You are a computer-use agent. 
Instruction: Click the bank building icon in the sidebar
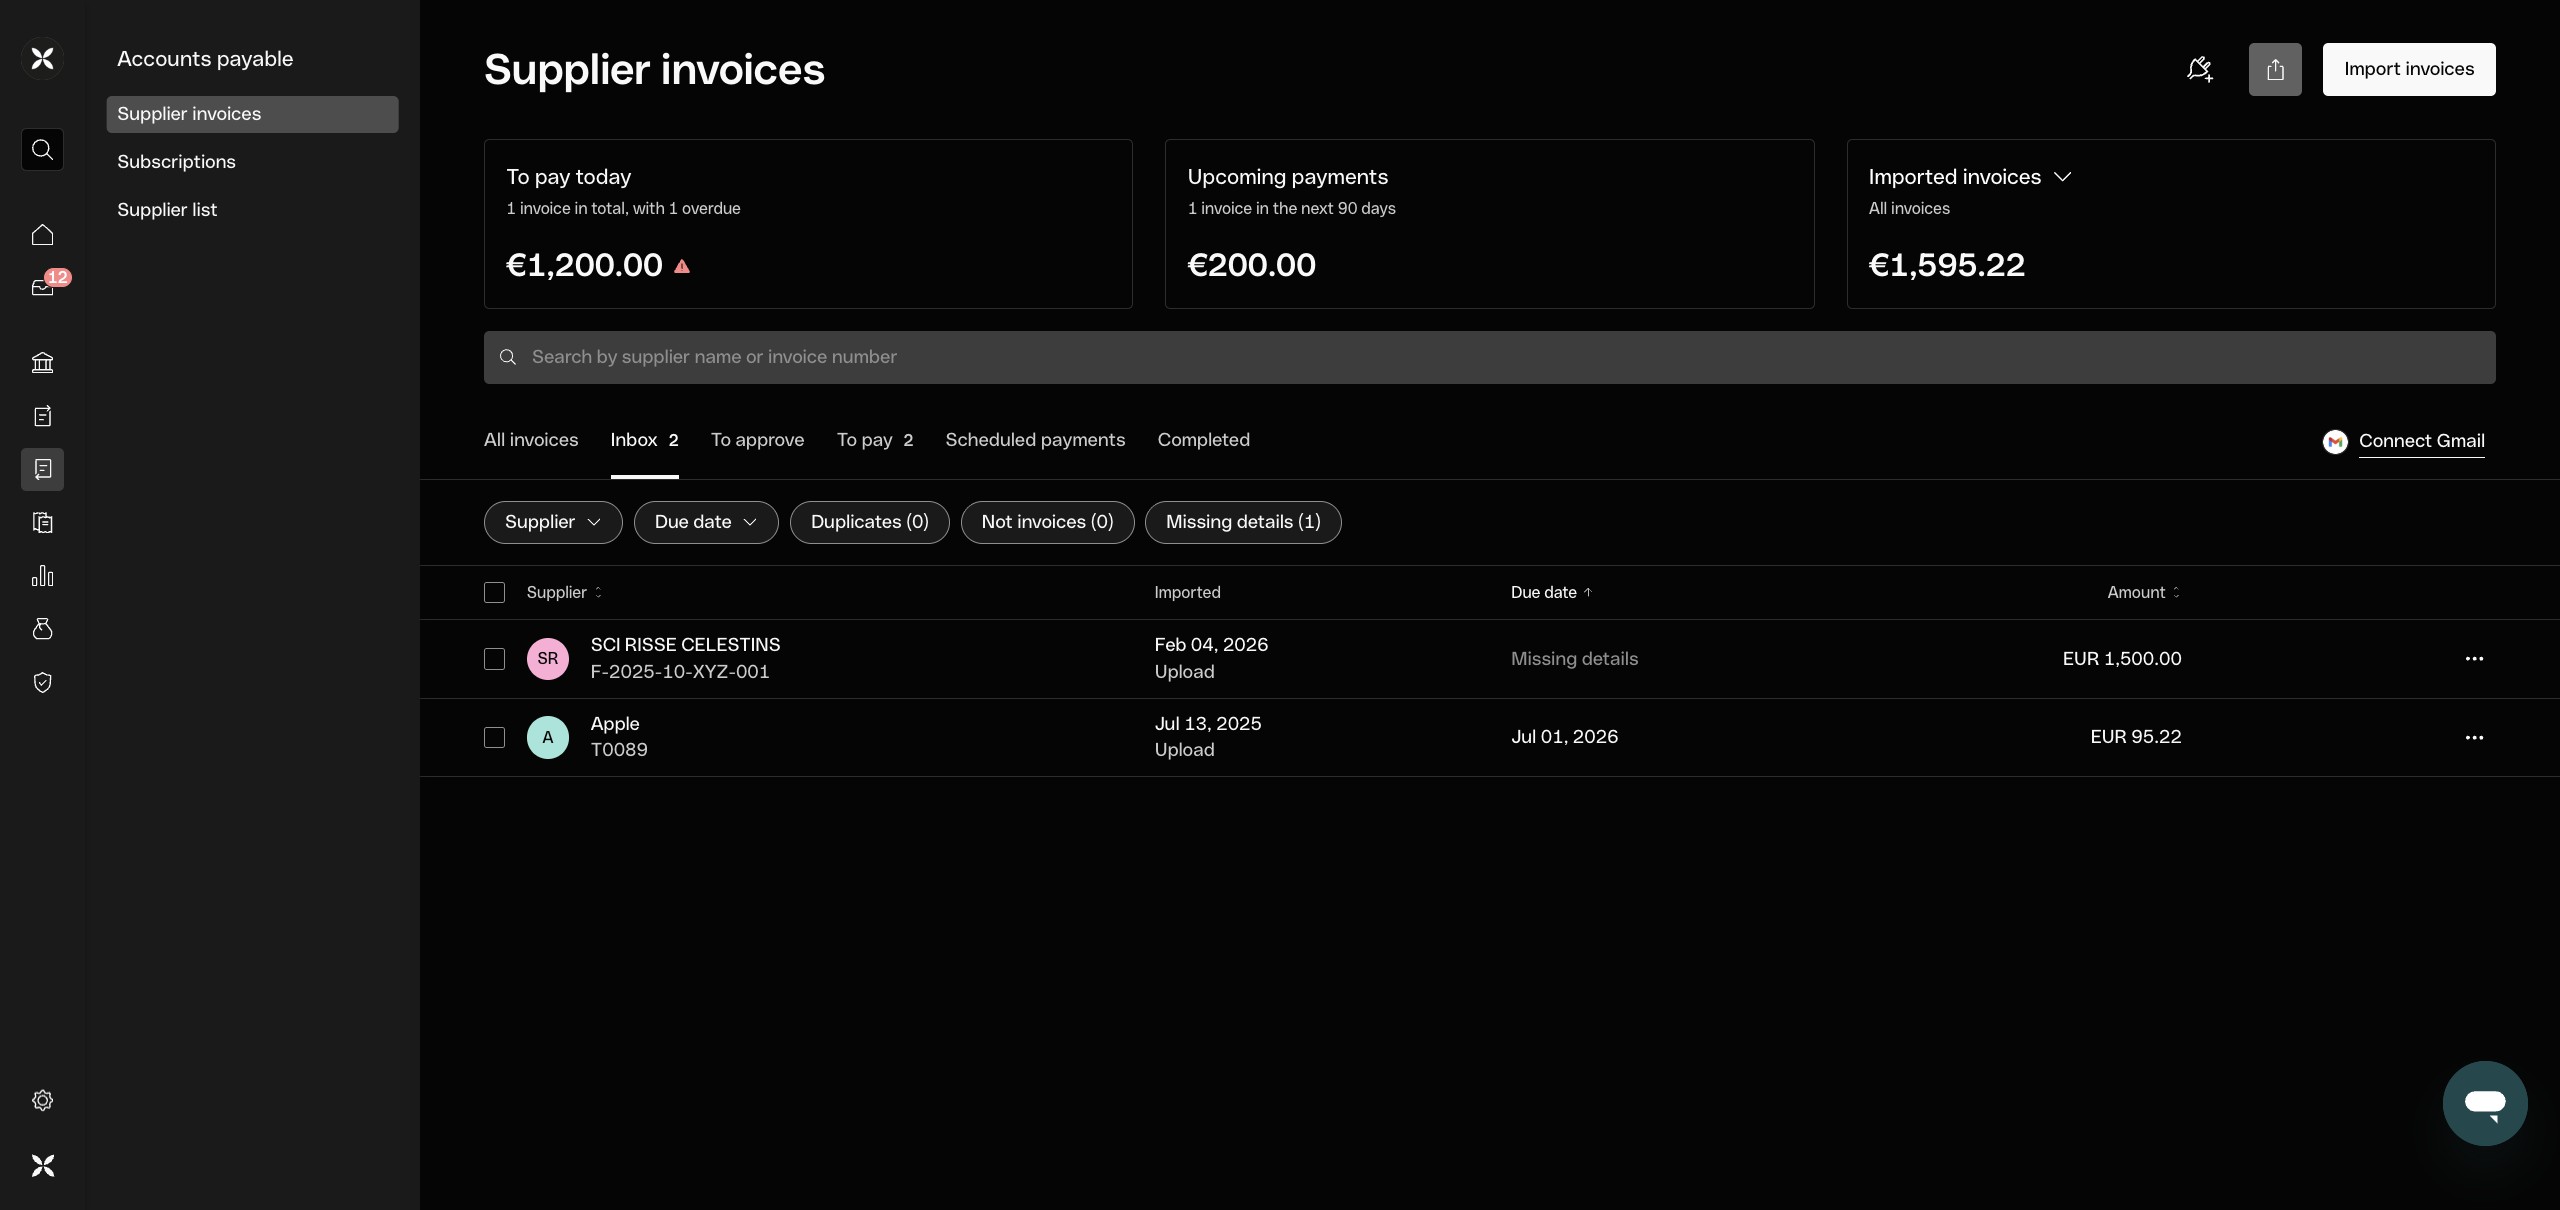pos(42,363)
